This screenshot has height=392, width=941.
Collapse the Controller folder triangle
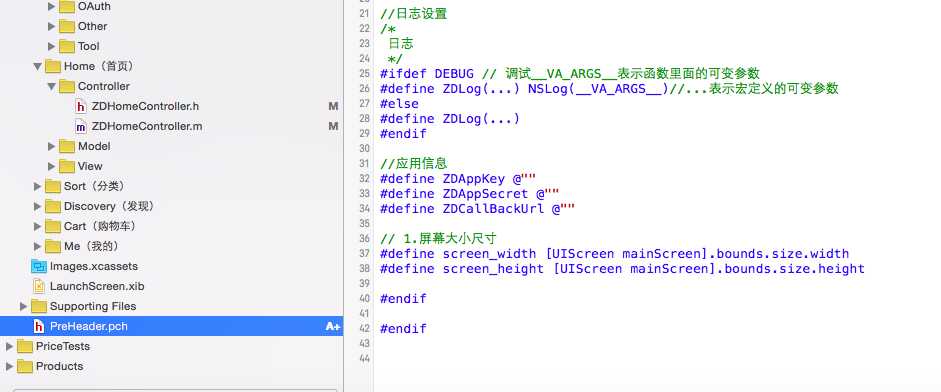(x=52, y=86)
